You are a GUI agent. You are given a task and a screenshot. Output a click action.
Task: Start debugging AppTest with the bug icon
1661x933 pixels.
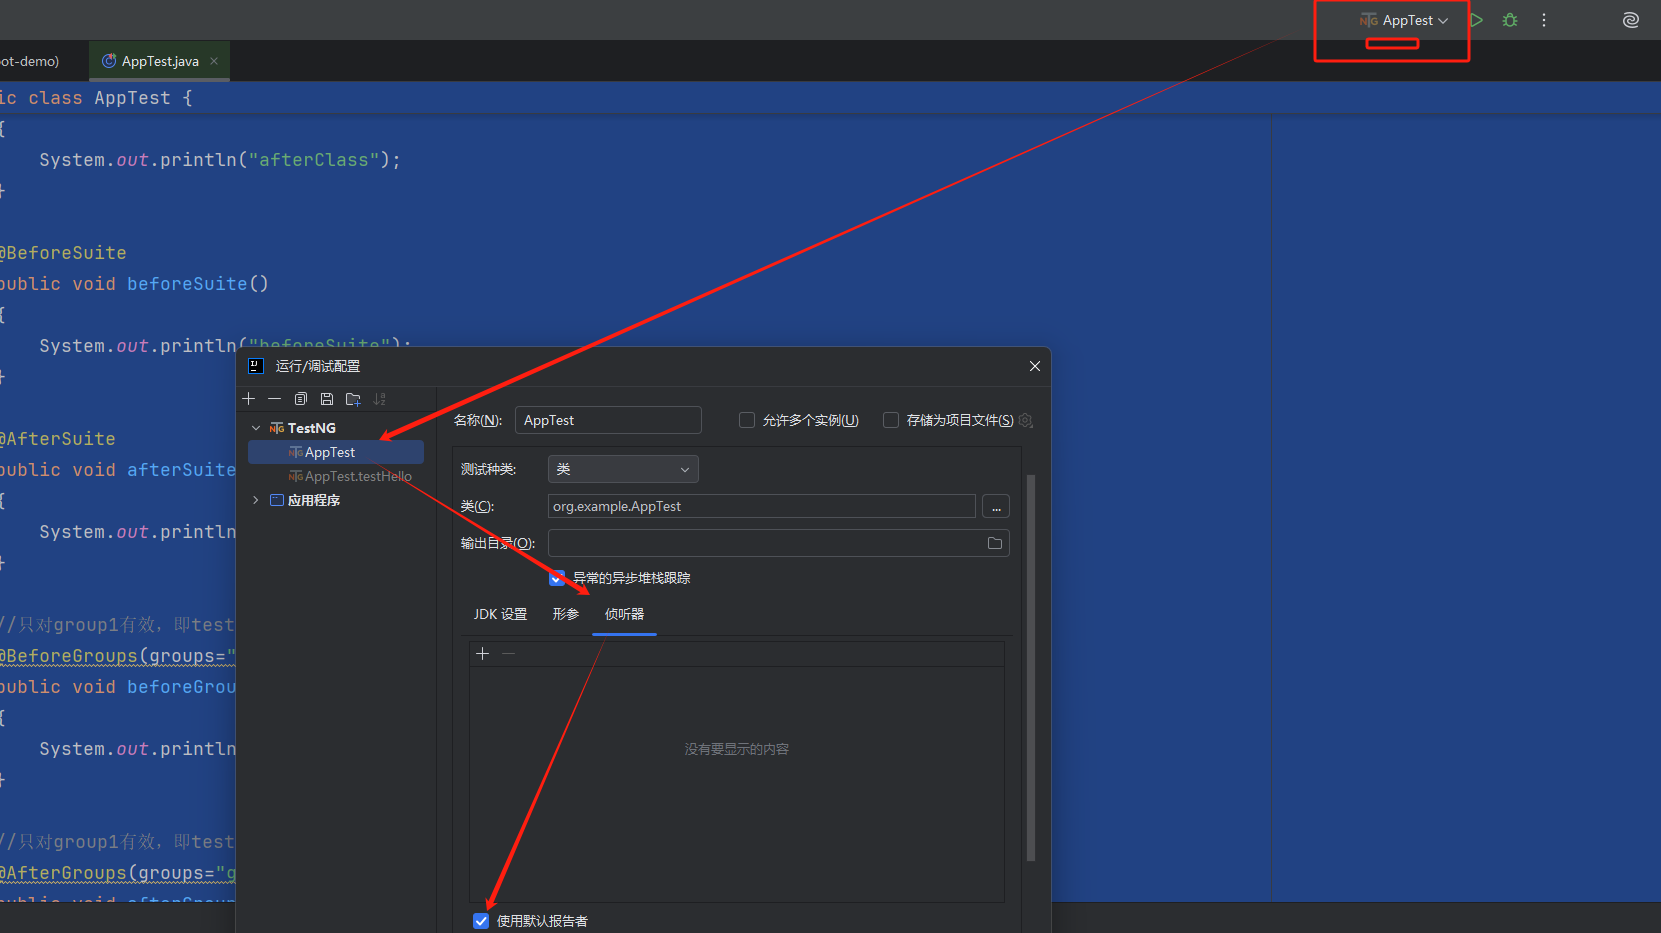(1510, 20)
